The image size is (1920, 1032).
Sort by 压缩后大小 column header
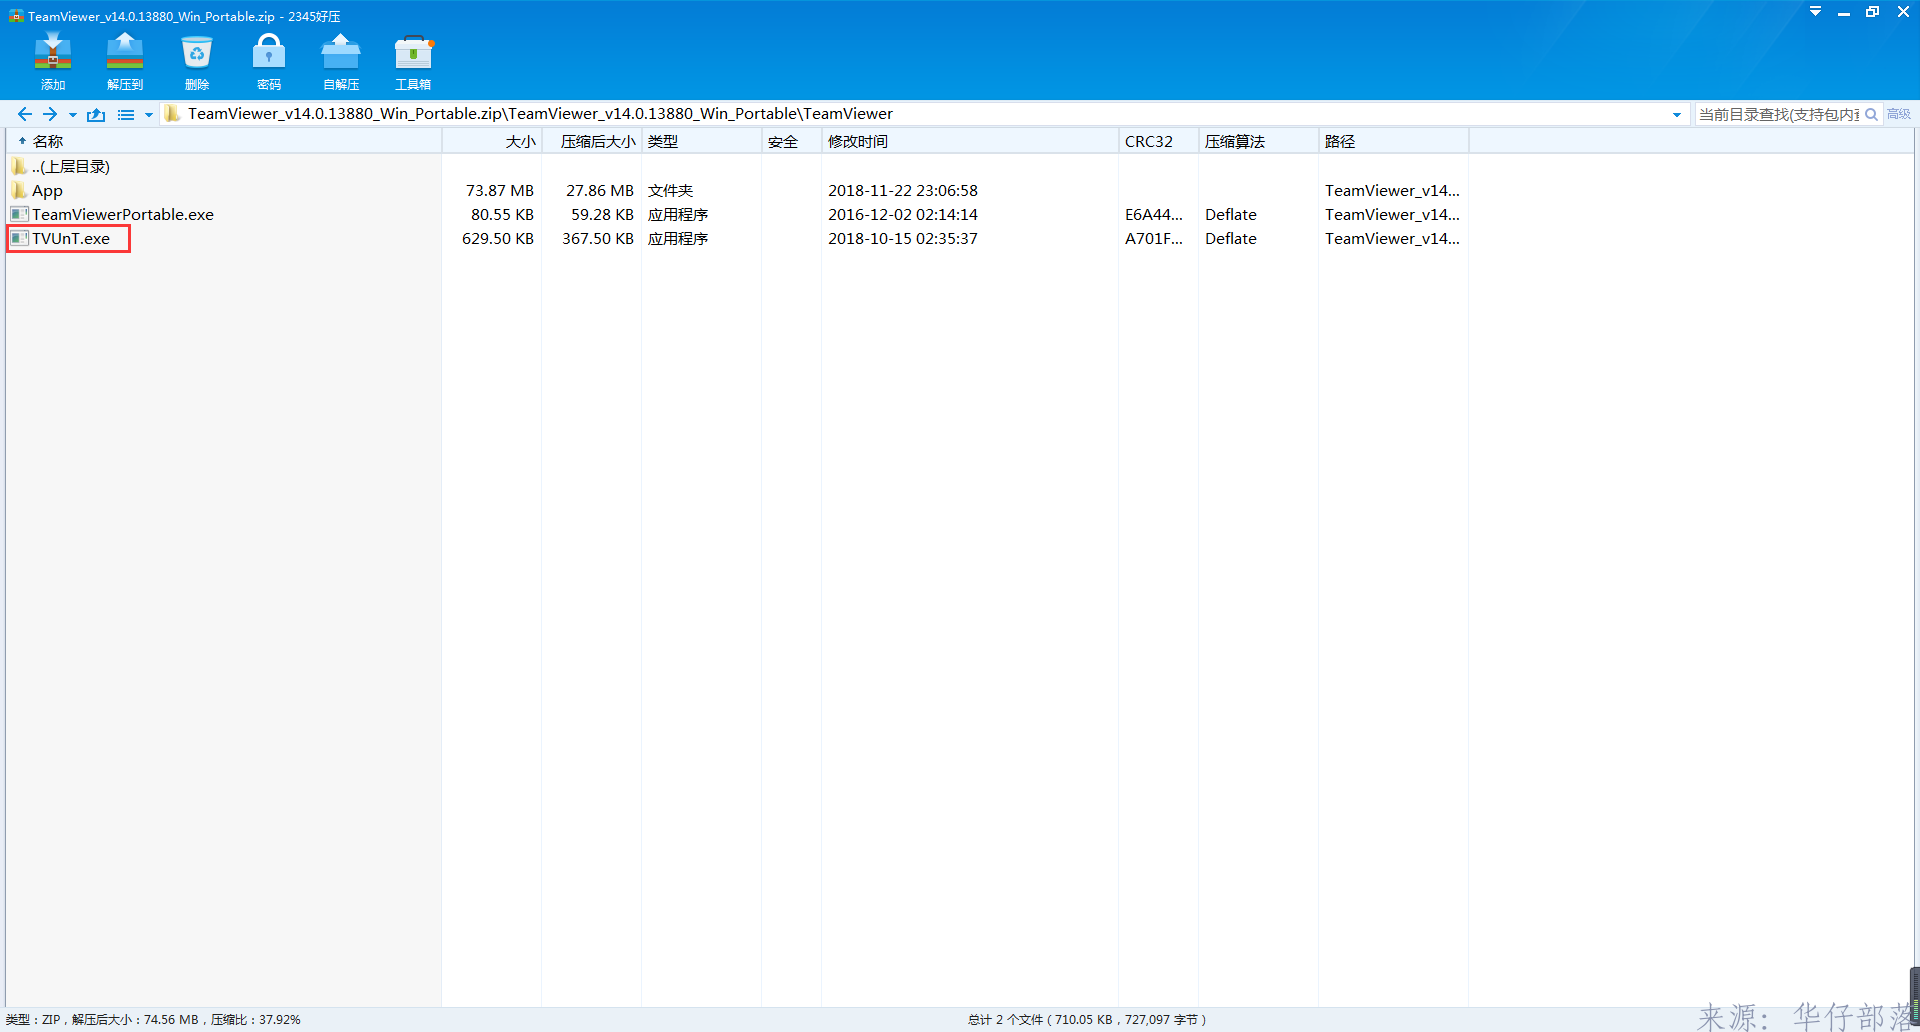point(591,141)
